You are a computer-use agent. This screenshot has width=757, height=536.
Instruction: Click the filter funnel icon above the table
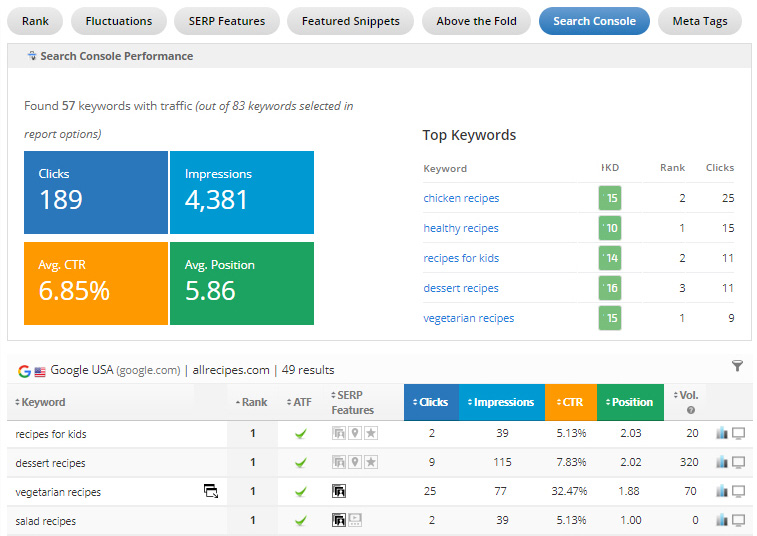[x=737, y=367]
